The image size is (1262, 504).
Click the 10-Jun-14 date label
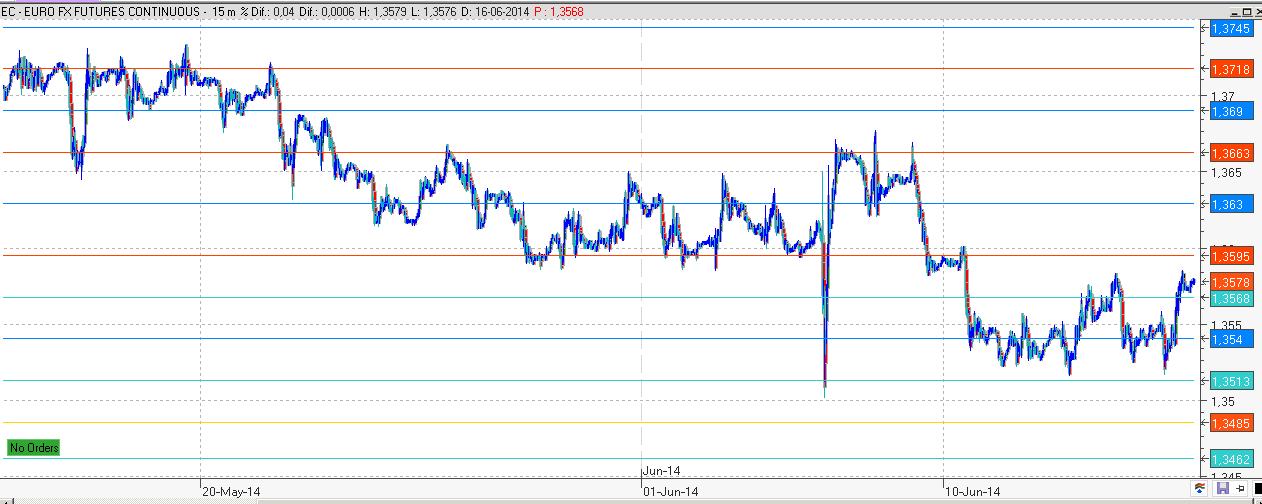coord(974,492)
